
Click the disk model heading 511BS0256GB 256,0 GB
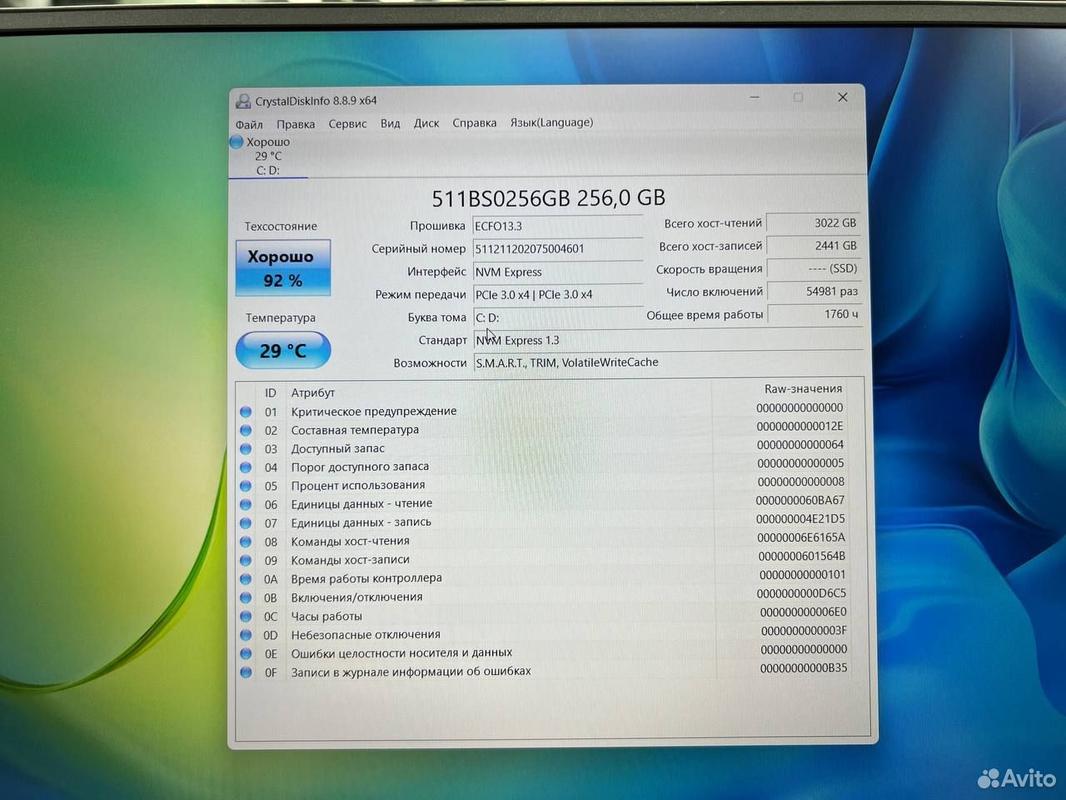549,198
